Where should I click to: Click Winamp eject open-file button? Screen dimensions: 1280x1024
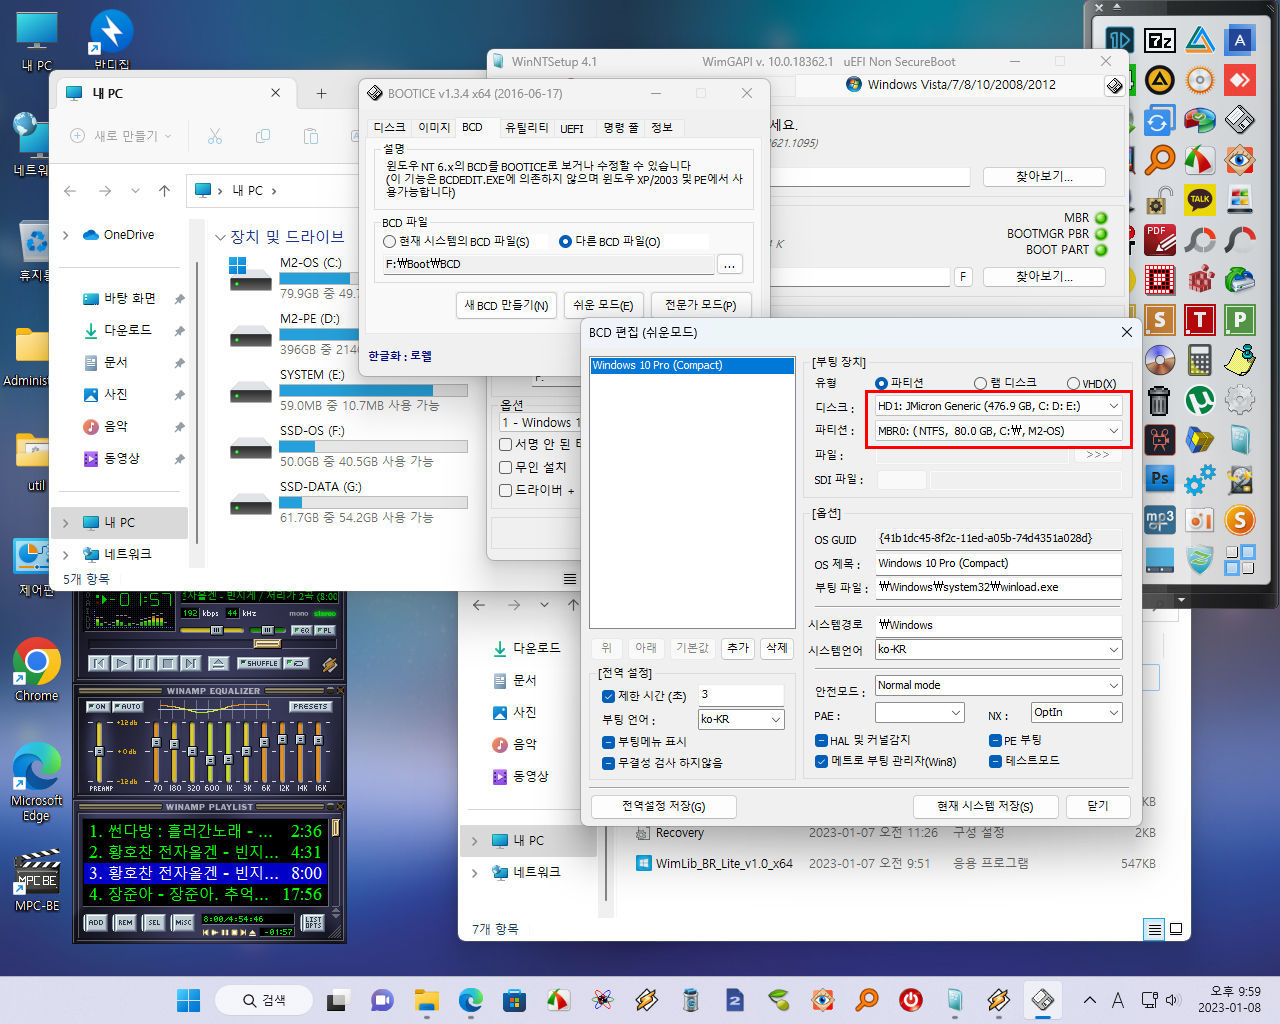(x=218, y=663)
